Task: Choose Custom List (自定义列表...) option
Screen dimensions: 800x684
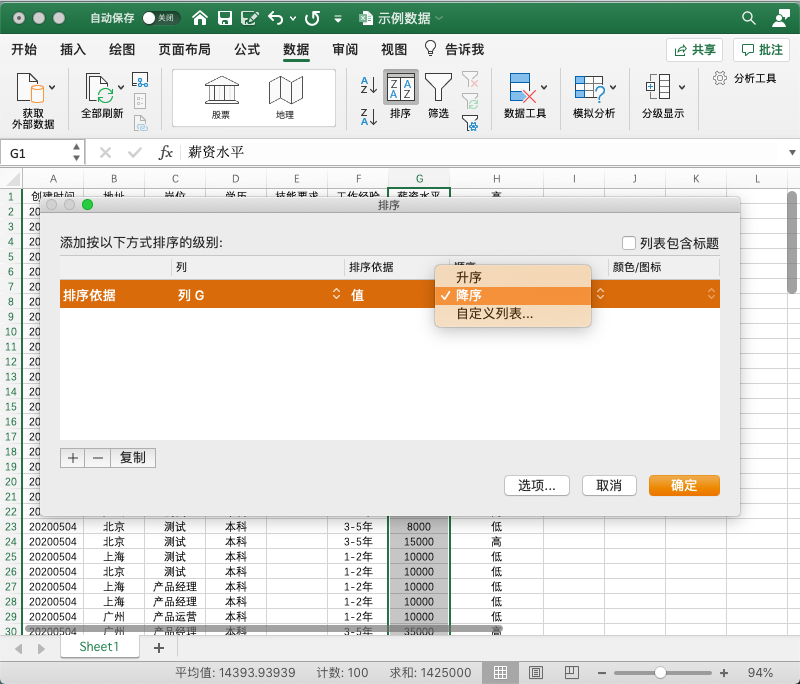Action: point(494,314)
